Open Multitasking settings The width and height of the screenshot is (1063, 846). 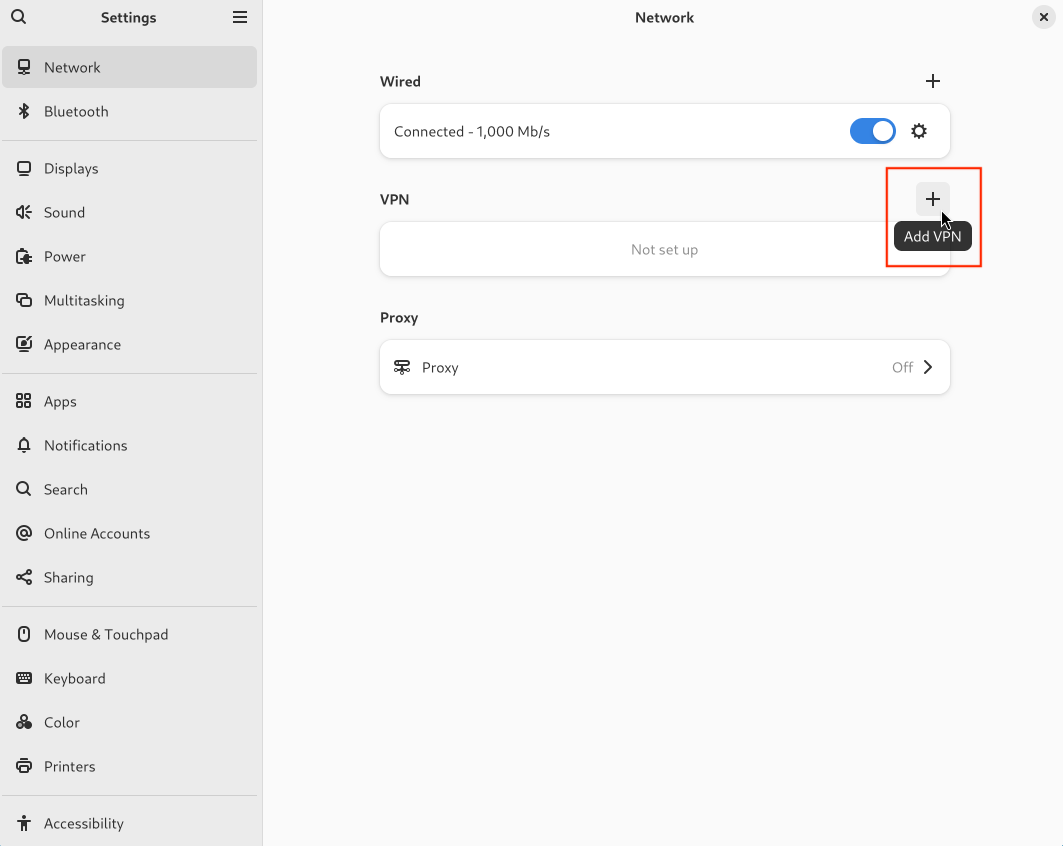(x=129, y=300)
